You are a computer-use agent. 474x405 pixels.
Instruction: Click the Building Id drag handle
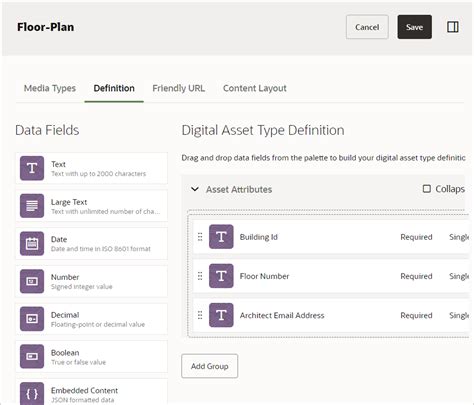click(200, 237)
